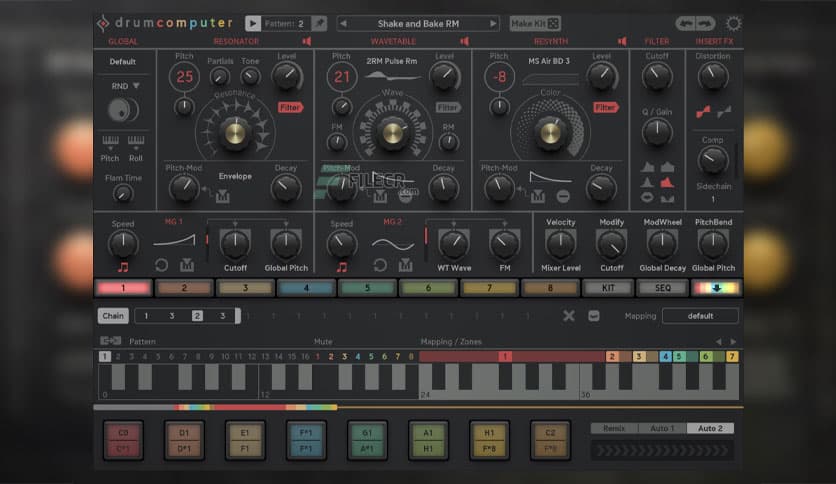Undo the last change with left arrow

pyautogui.click(x=686, y=23)
